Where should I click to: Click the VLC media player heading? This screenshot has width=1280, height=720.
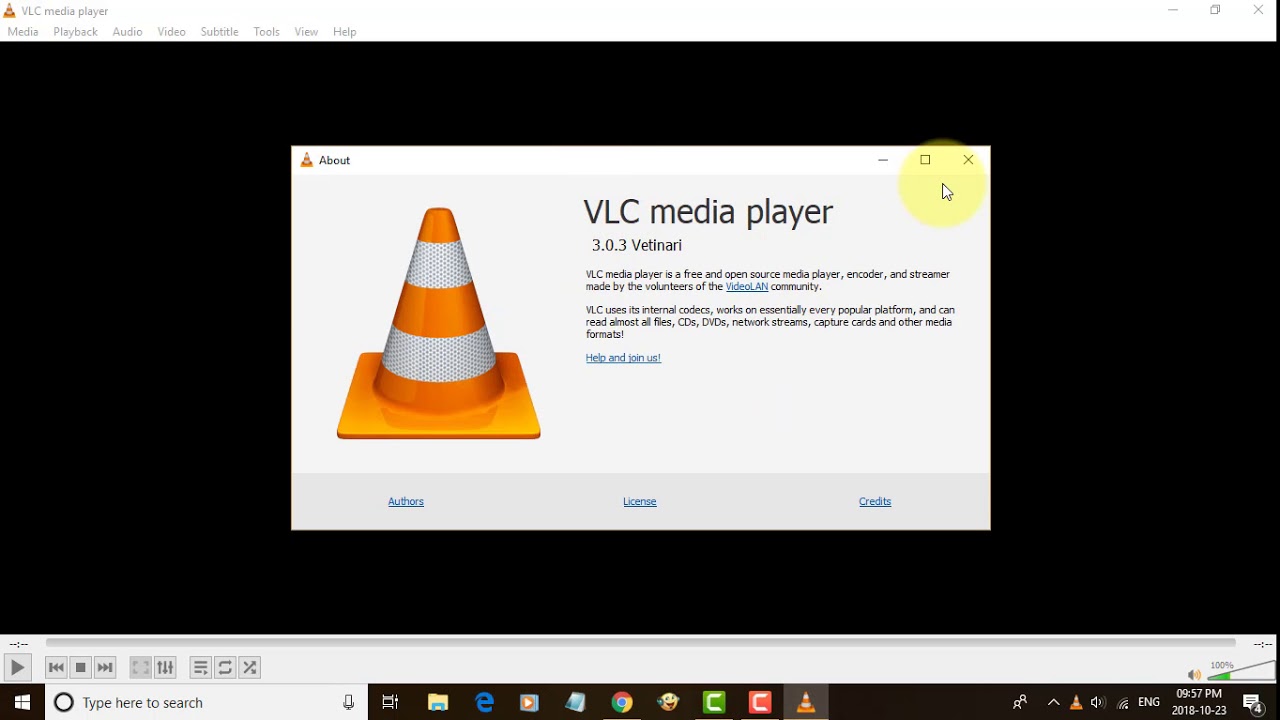708,212
